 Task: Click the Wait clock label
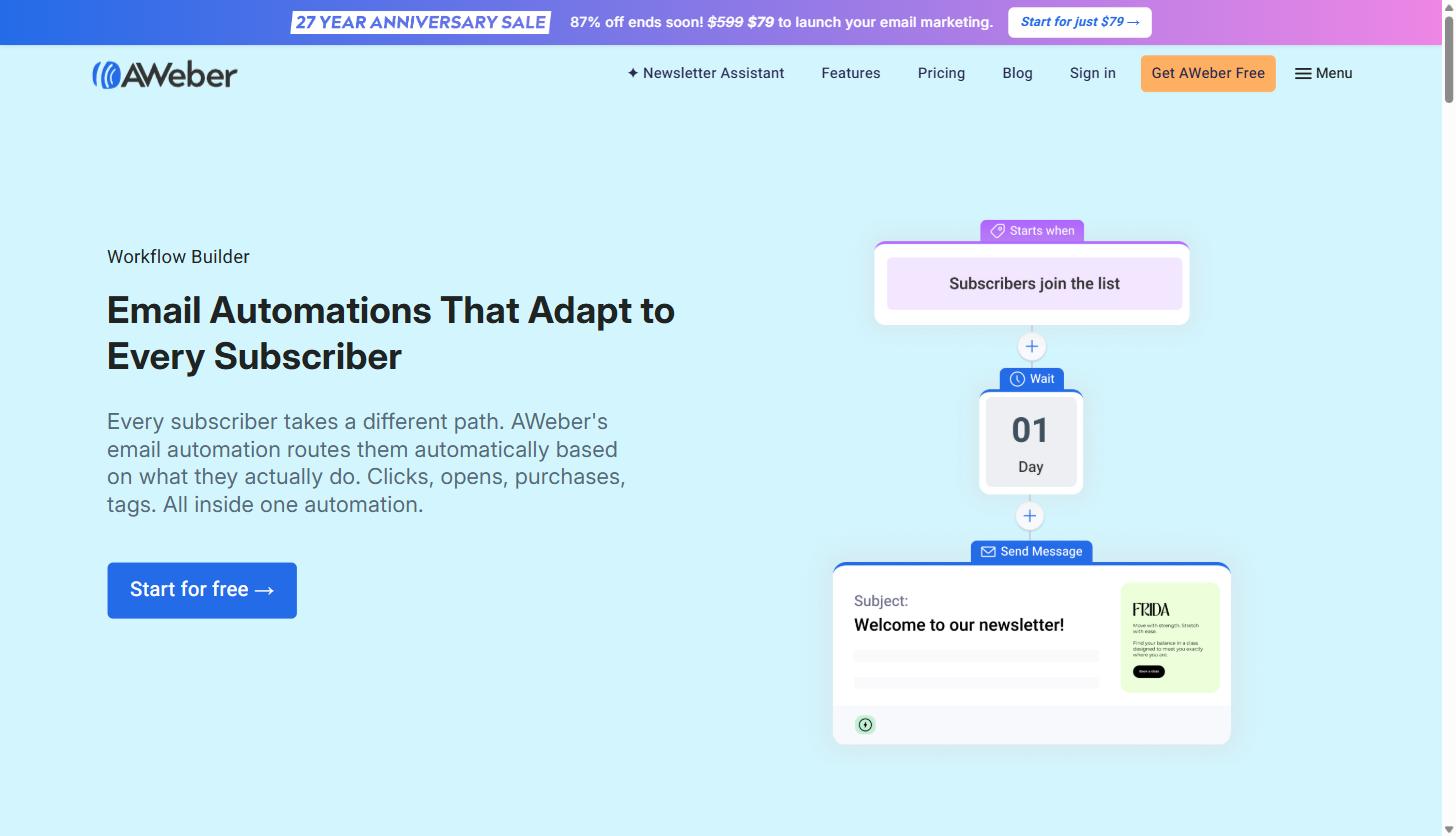click(x=1032, y=379)
